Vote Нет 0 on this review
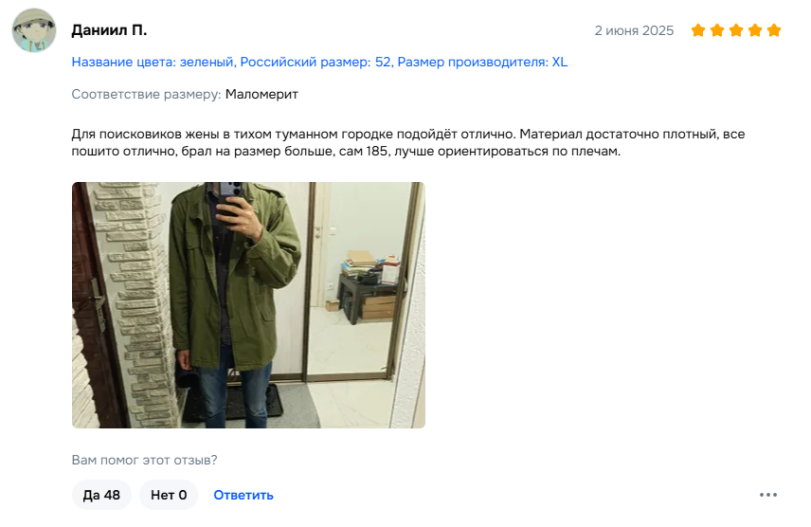Screen dimensions: 811x527 pyautogui.click(x=169, y=495)
